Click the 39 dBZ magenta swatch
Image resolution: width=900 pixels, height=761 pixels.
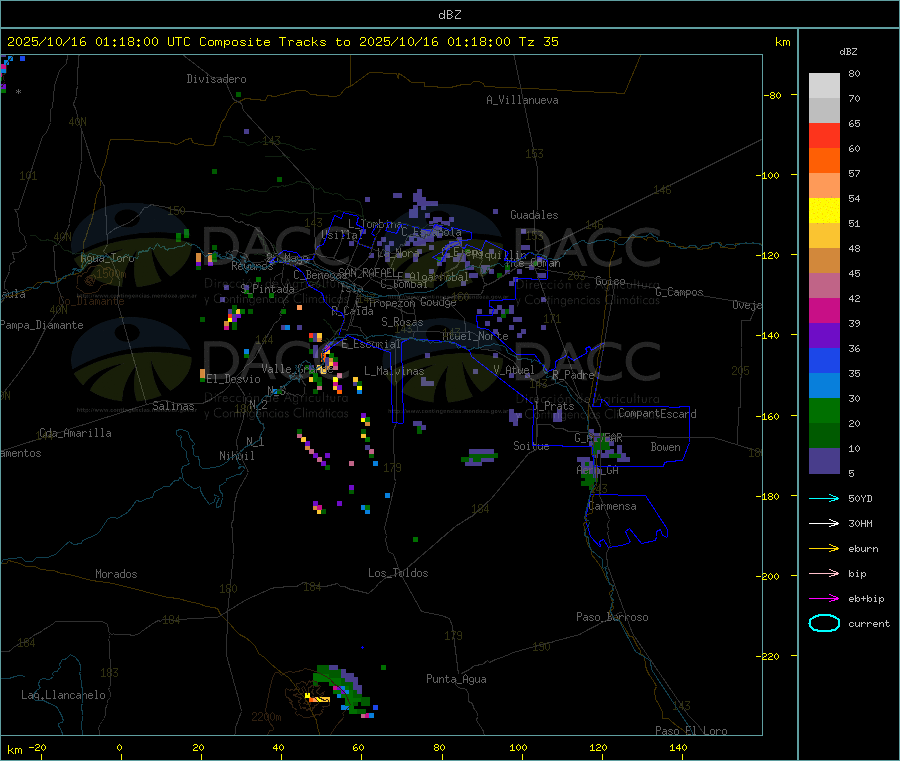[x=824, y=310]
